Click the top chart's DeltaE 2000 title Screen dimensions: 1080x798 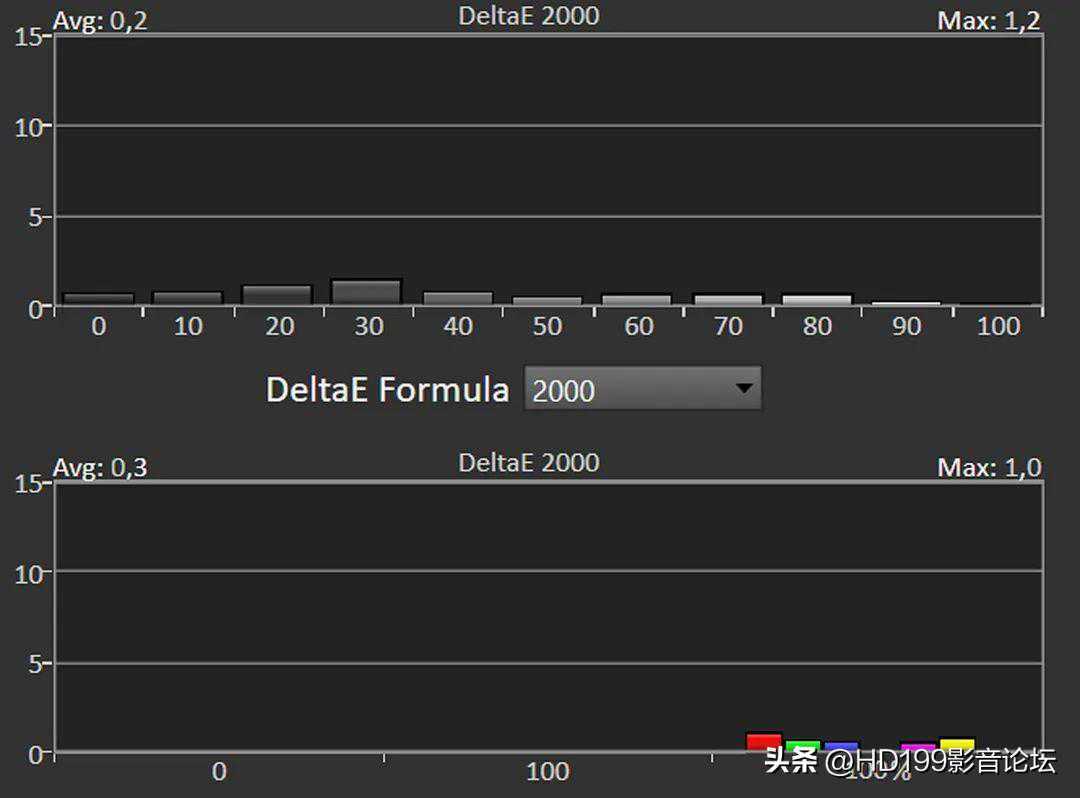529,16
